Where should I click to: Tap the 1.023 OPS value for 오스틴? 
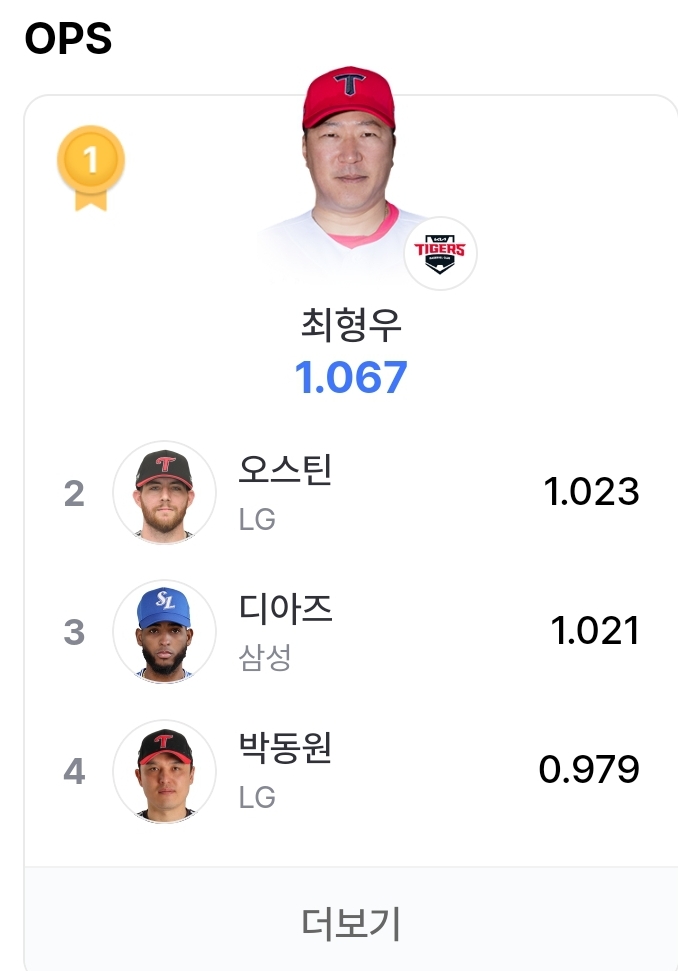(x=591, y=492)
